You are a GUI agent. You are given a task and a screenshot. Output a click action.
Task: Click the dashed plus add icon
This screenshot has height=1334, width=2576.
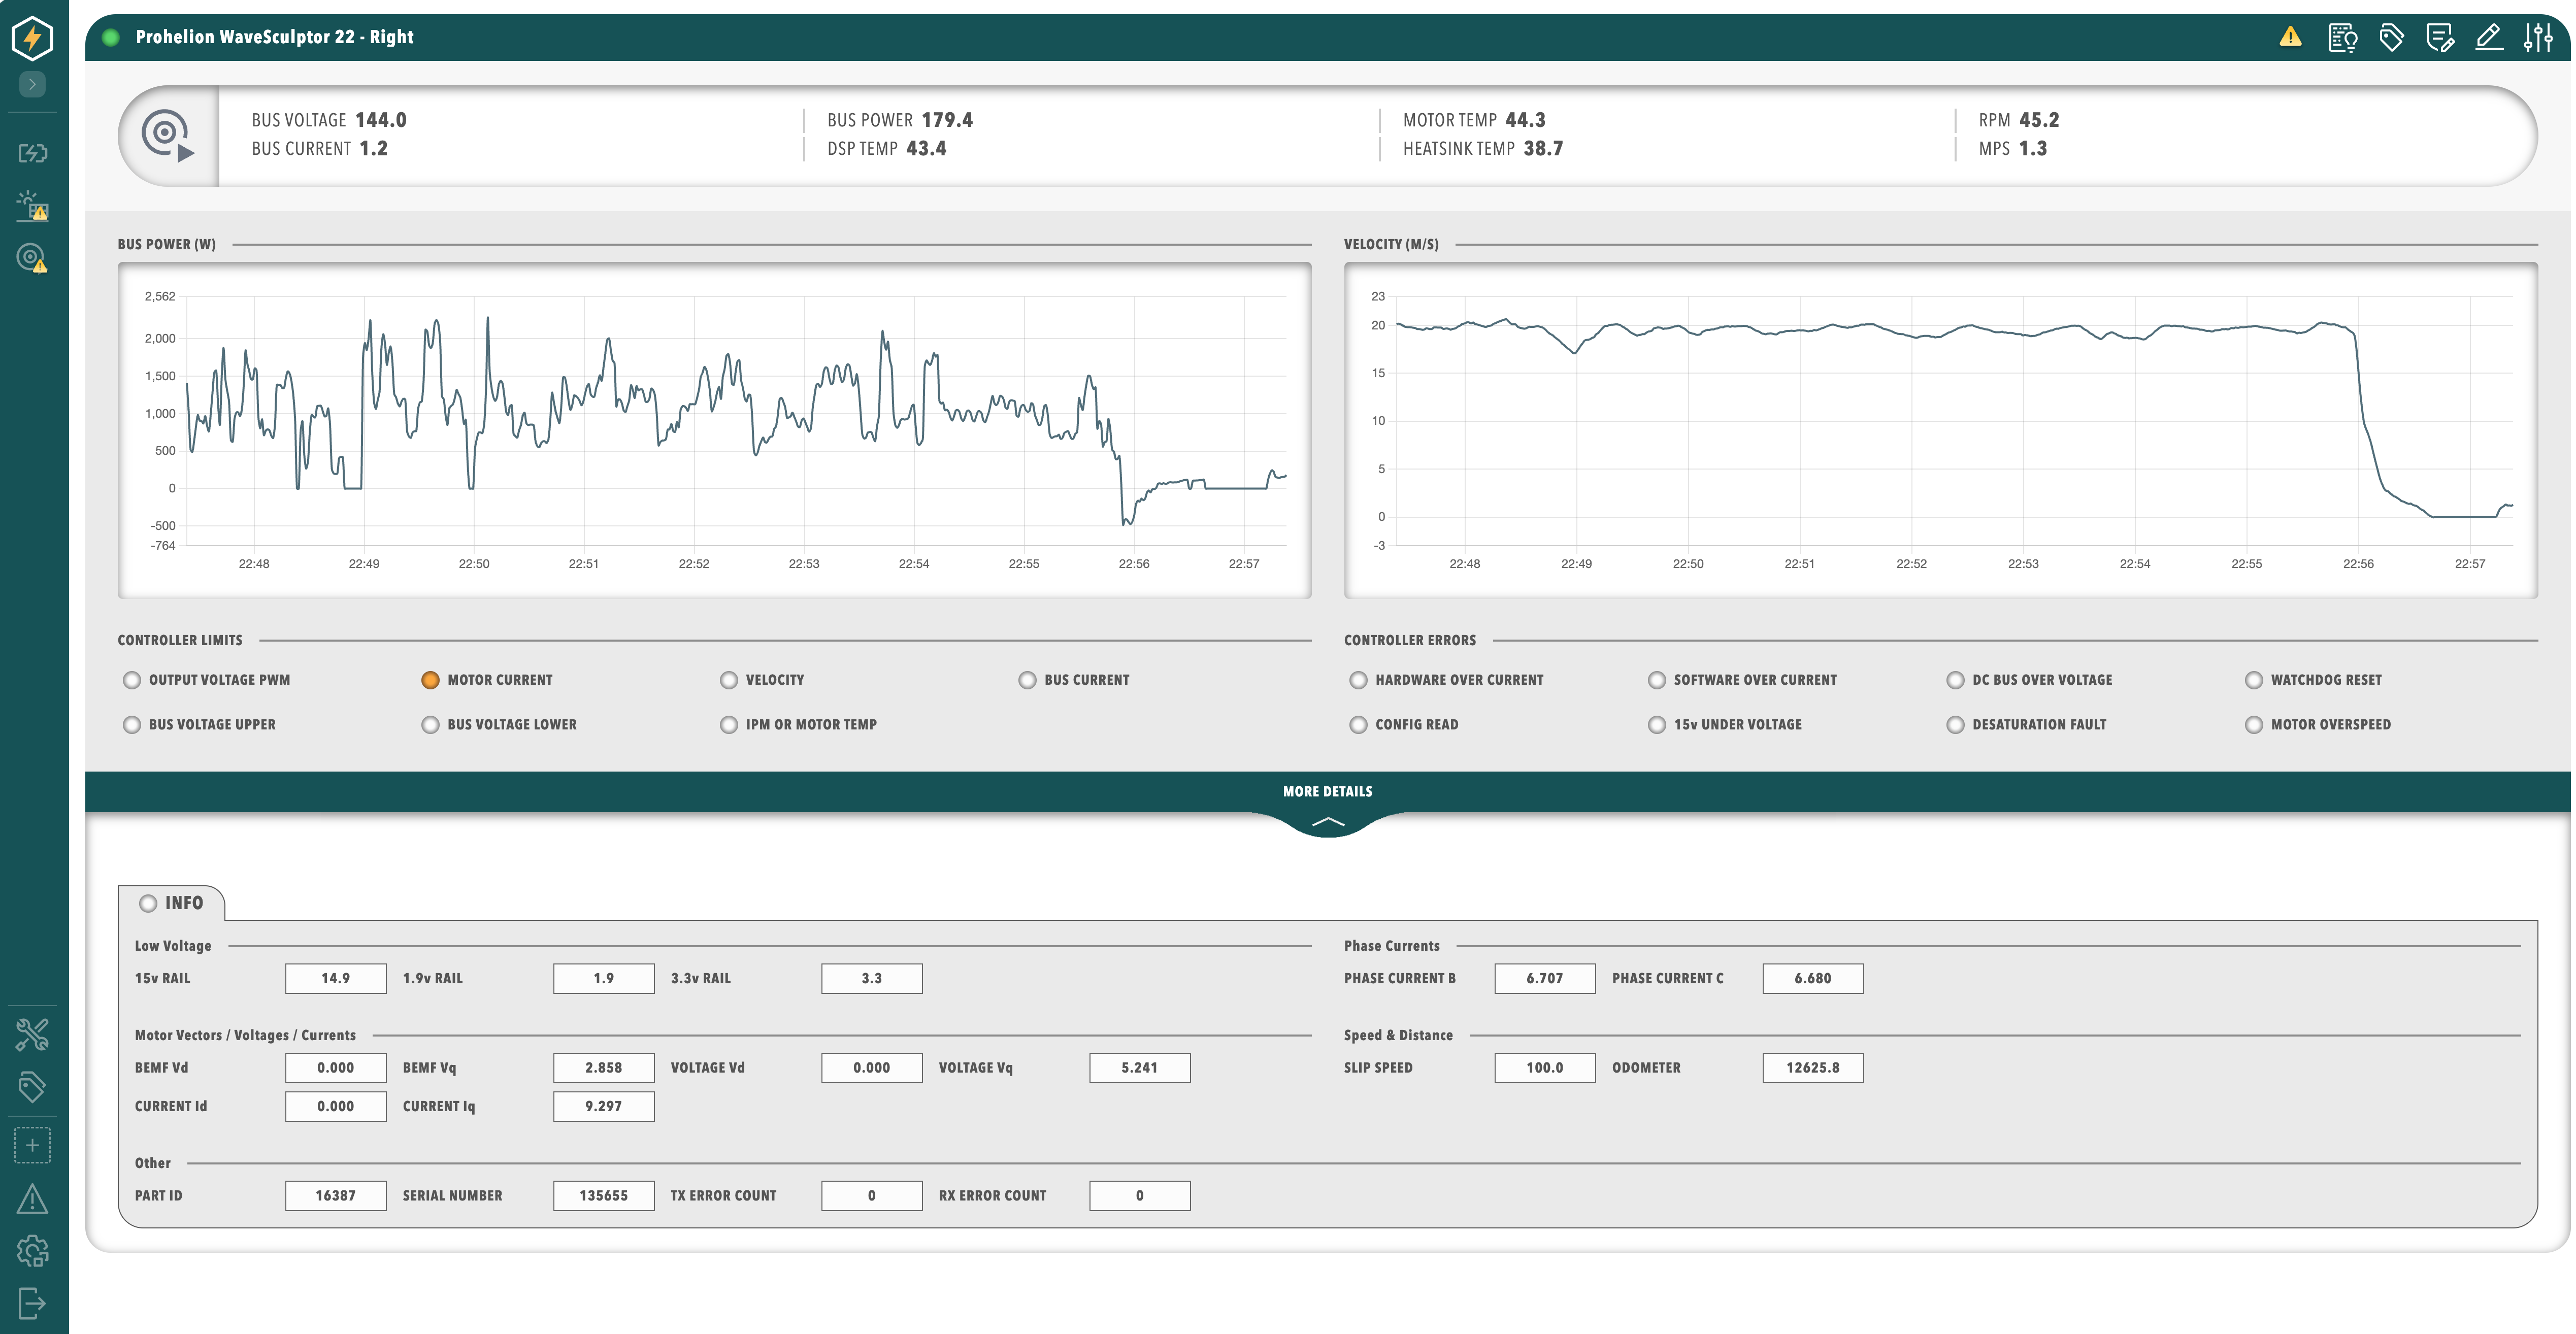coord(32,1145)
